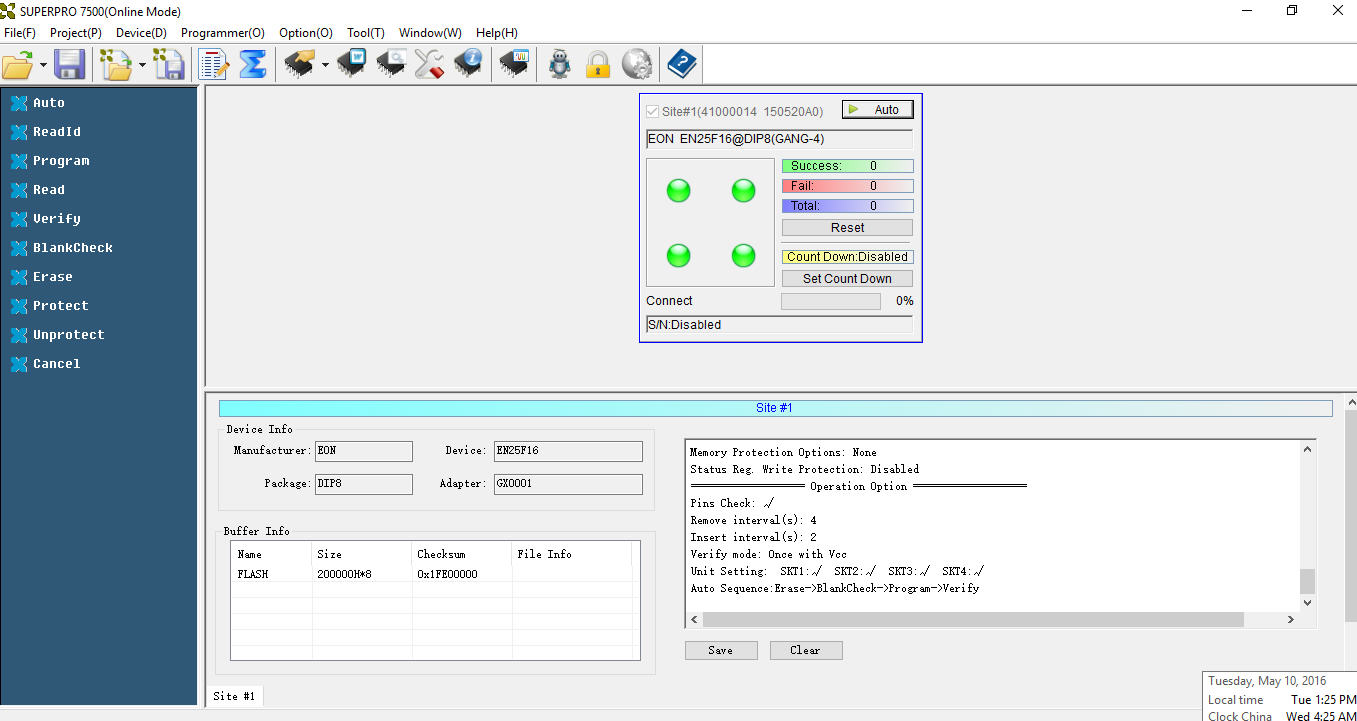Open help via the blue question book icon
The image size is (1357, 721).
(x=682, y=65)
